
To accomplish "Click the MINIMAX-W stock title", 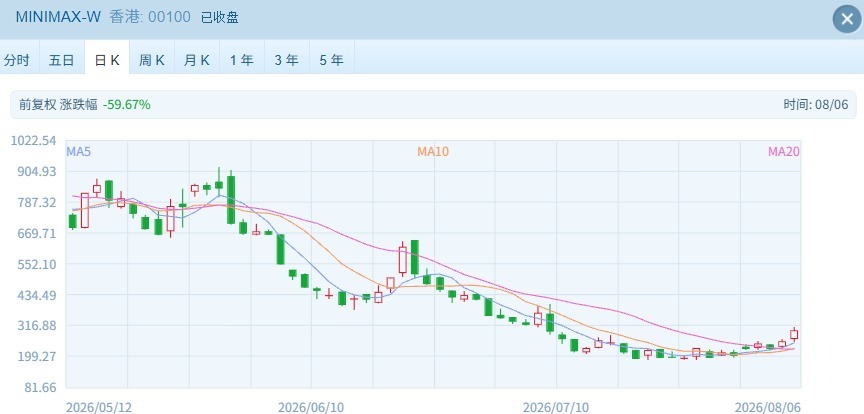I will [x=58, y=17].
